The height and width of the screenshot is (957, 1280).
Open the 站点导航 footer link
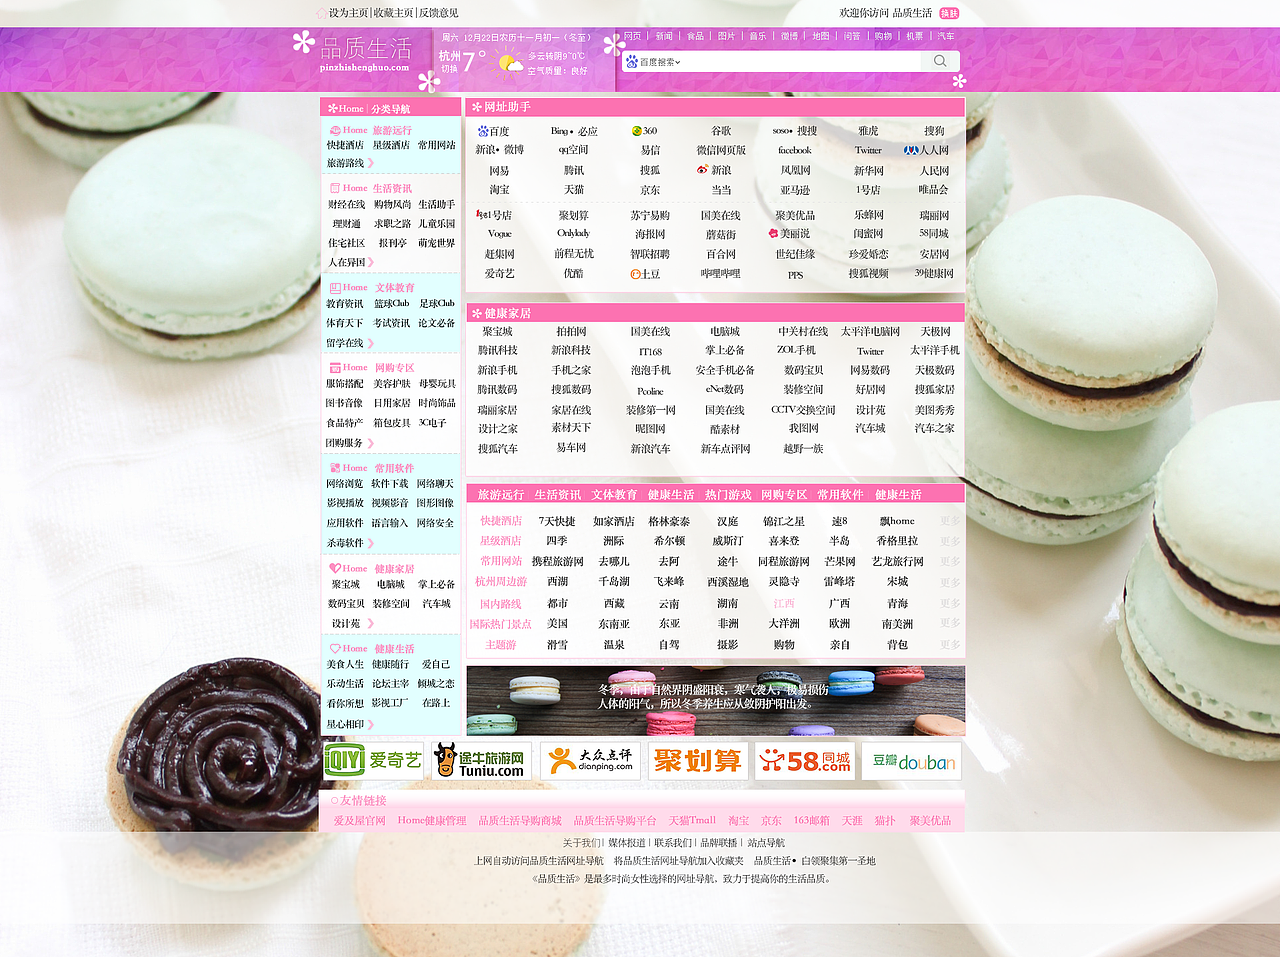click(766, 843)
